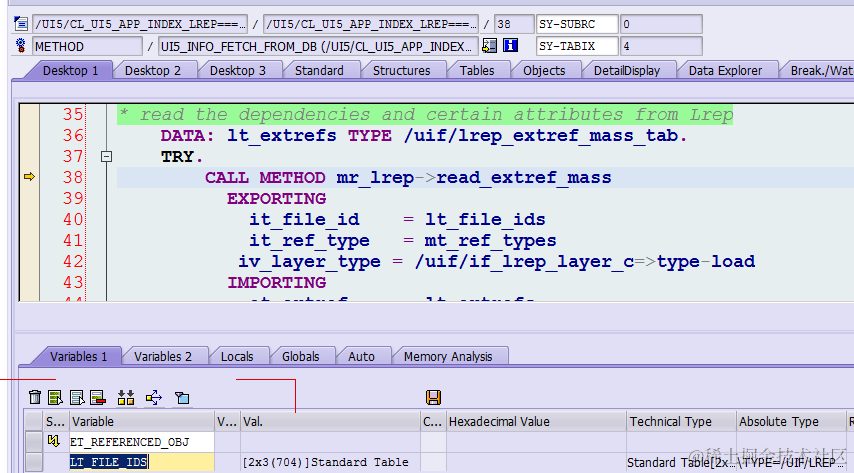Open the Tables tab
The width and height of the screenshot is (854, 473).
click(x=477, y=70)
